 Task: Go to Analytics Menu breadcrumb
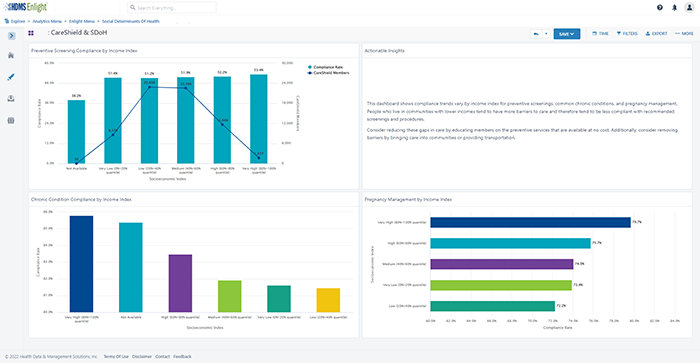47,21
